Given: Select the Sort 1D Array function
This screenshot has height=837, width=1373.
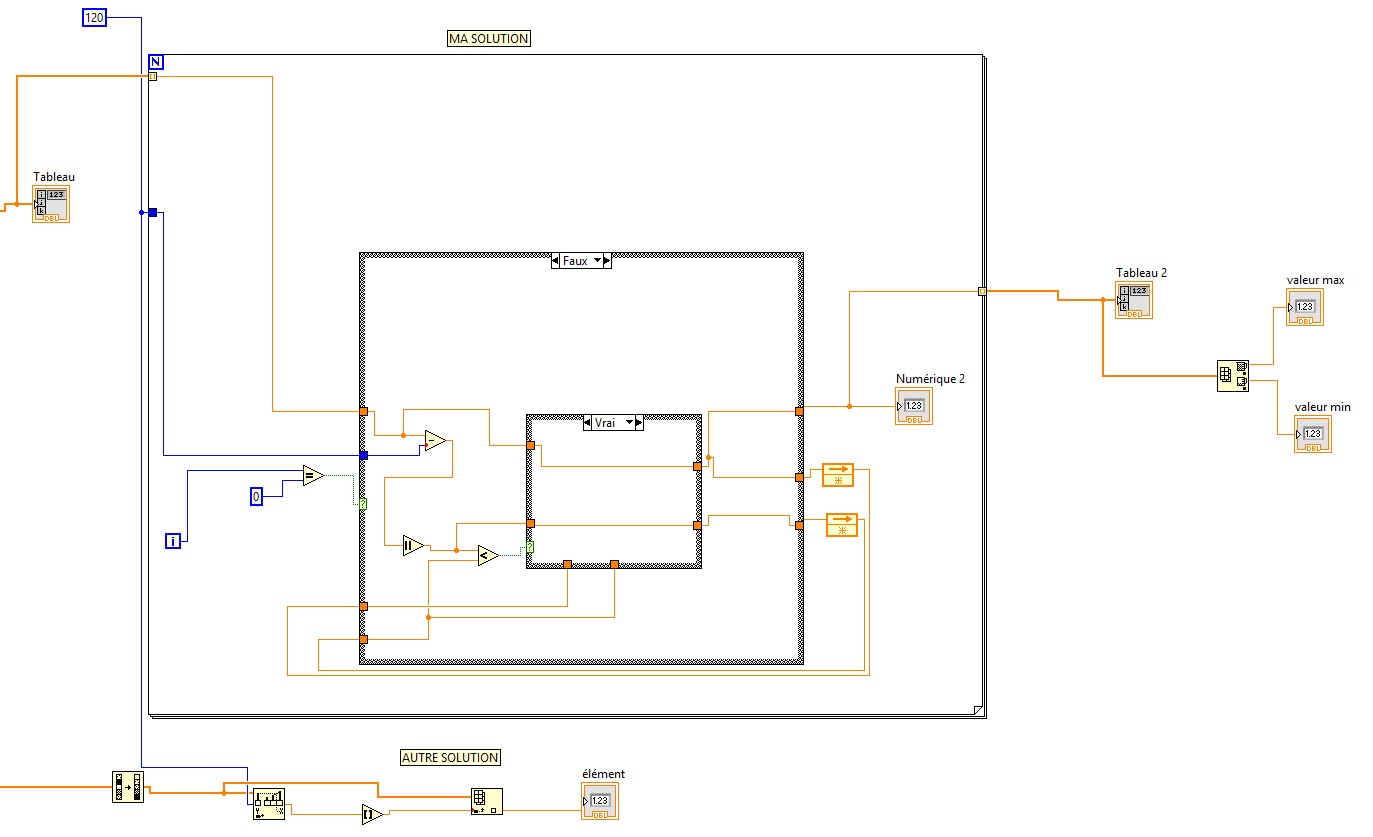Looking at the screenshot, I should pos(127,787).
